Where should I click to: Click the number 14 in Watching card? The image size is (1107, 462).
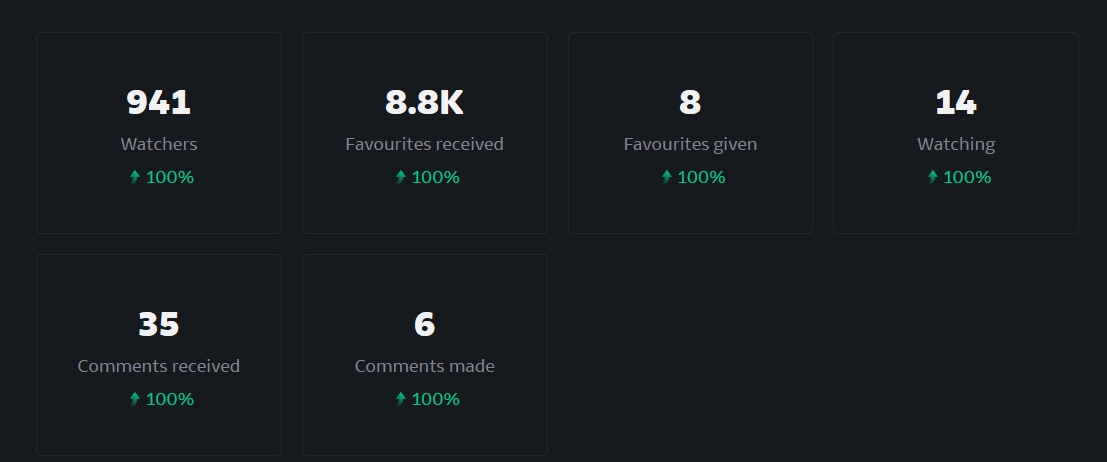pos(956,102)
